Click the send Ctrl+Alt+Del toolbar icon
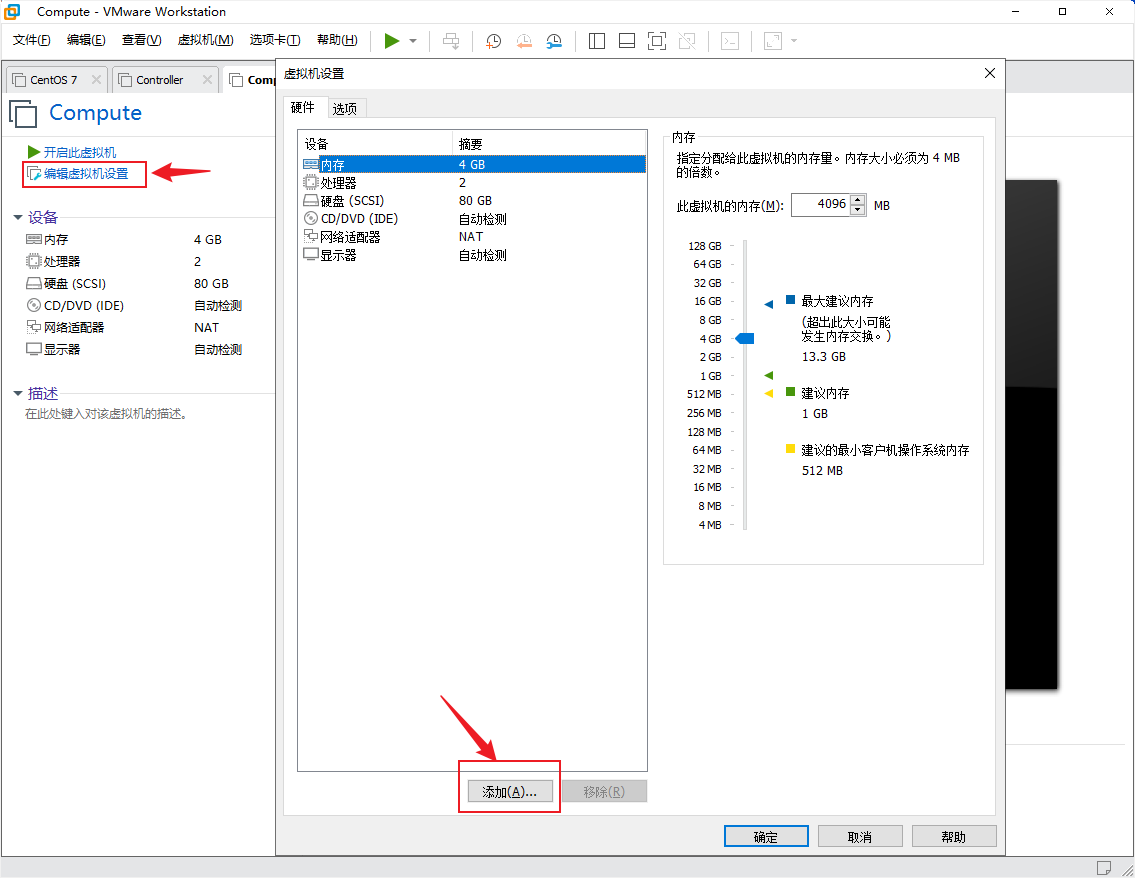Viewport: 1135px width, 878px height. click(x=451, y=41)
